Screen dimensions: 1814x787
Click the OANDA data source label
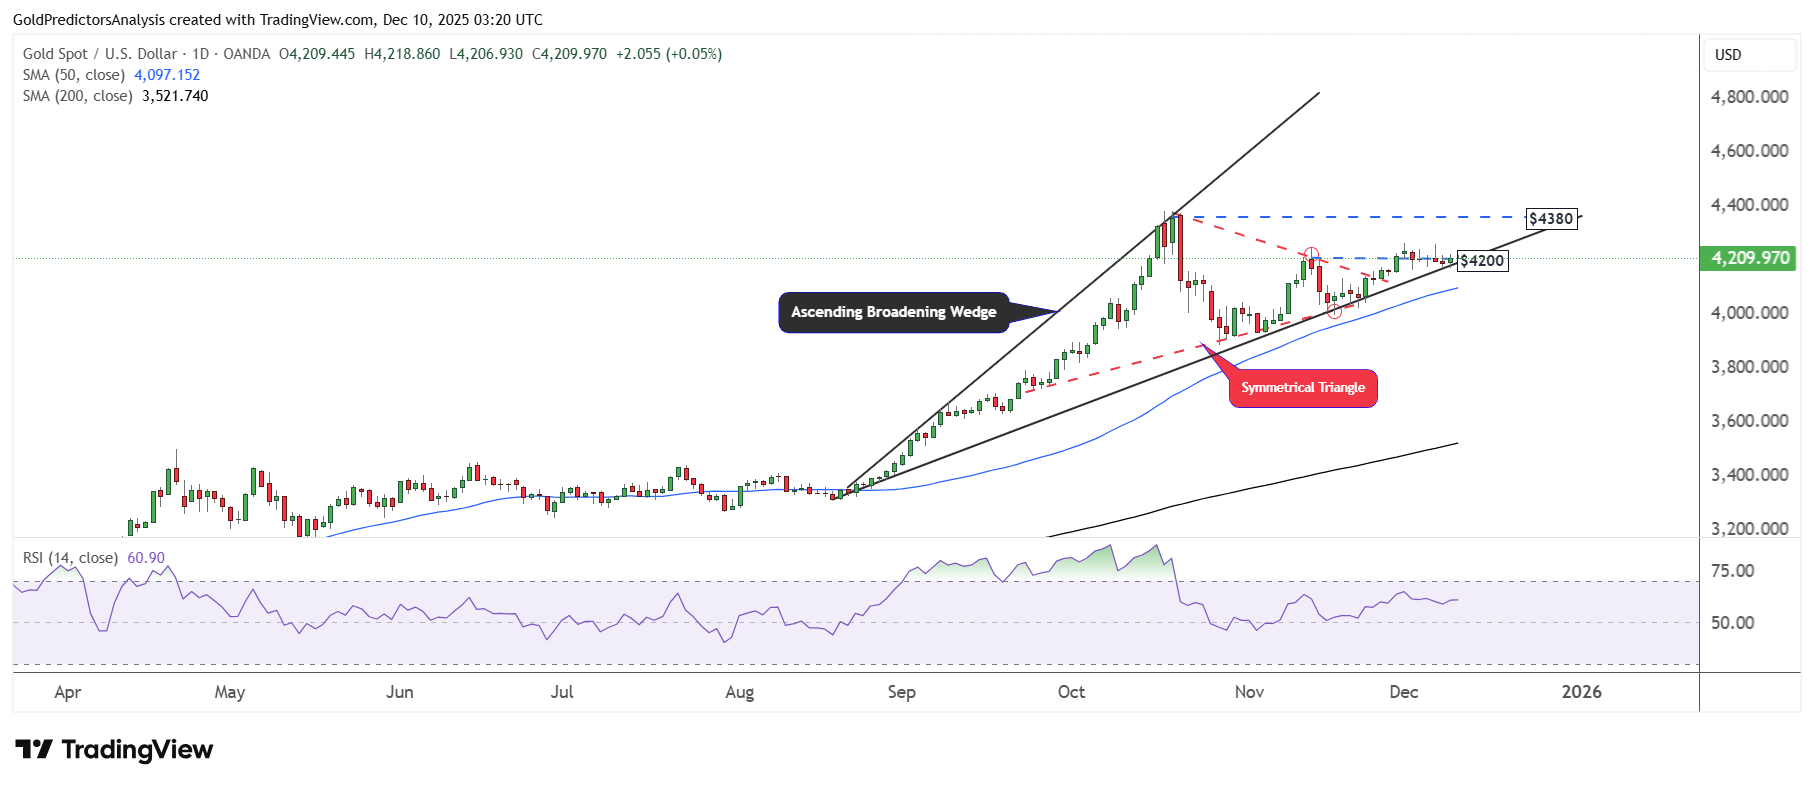pyautogui.click(x=246, y=54)
